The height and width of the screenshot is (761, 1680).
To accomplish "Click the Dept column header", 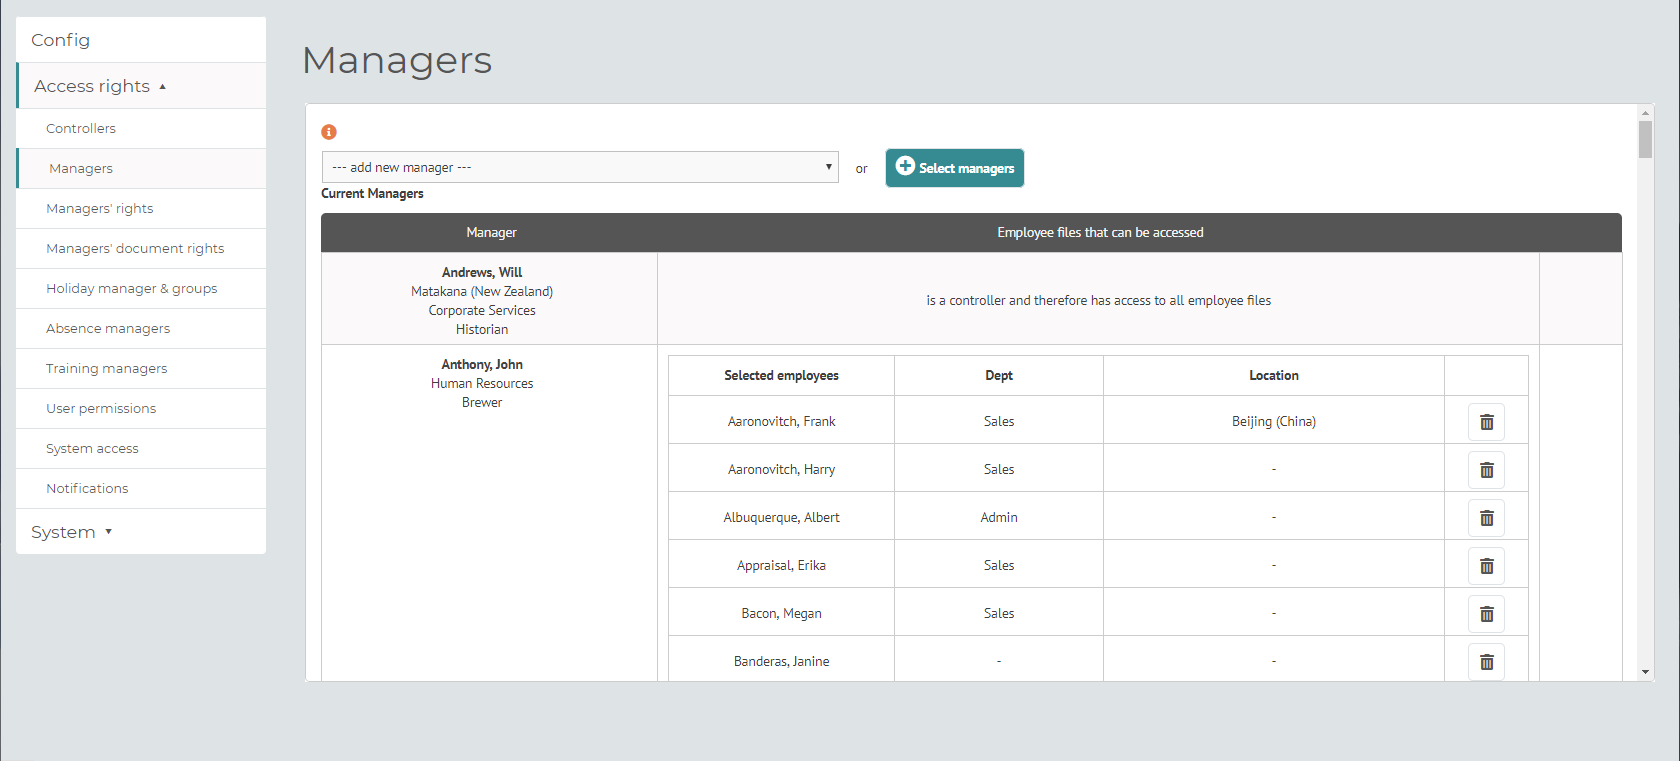I will click(x=999, y=375).
